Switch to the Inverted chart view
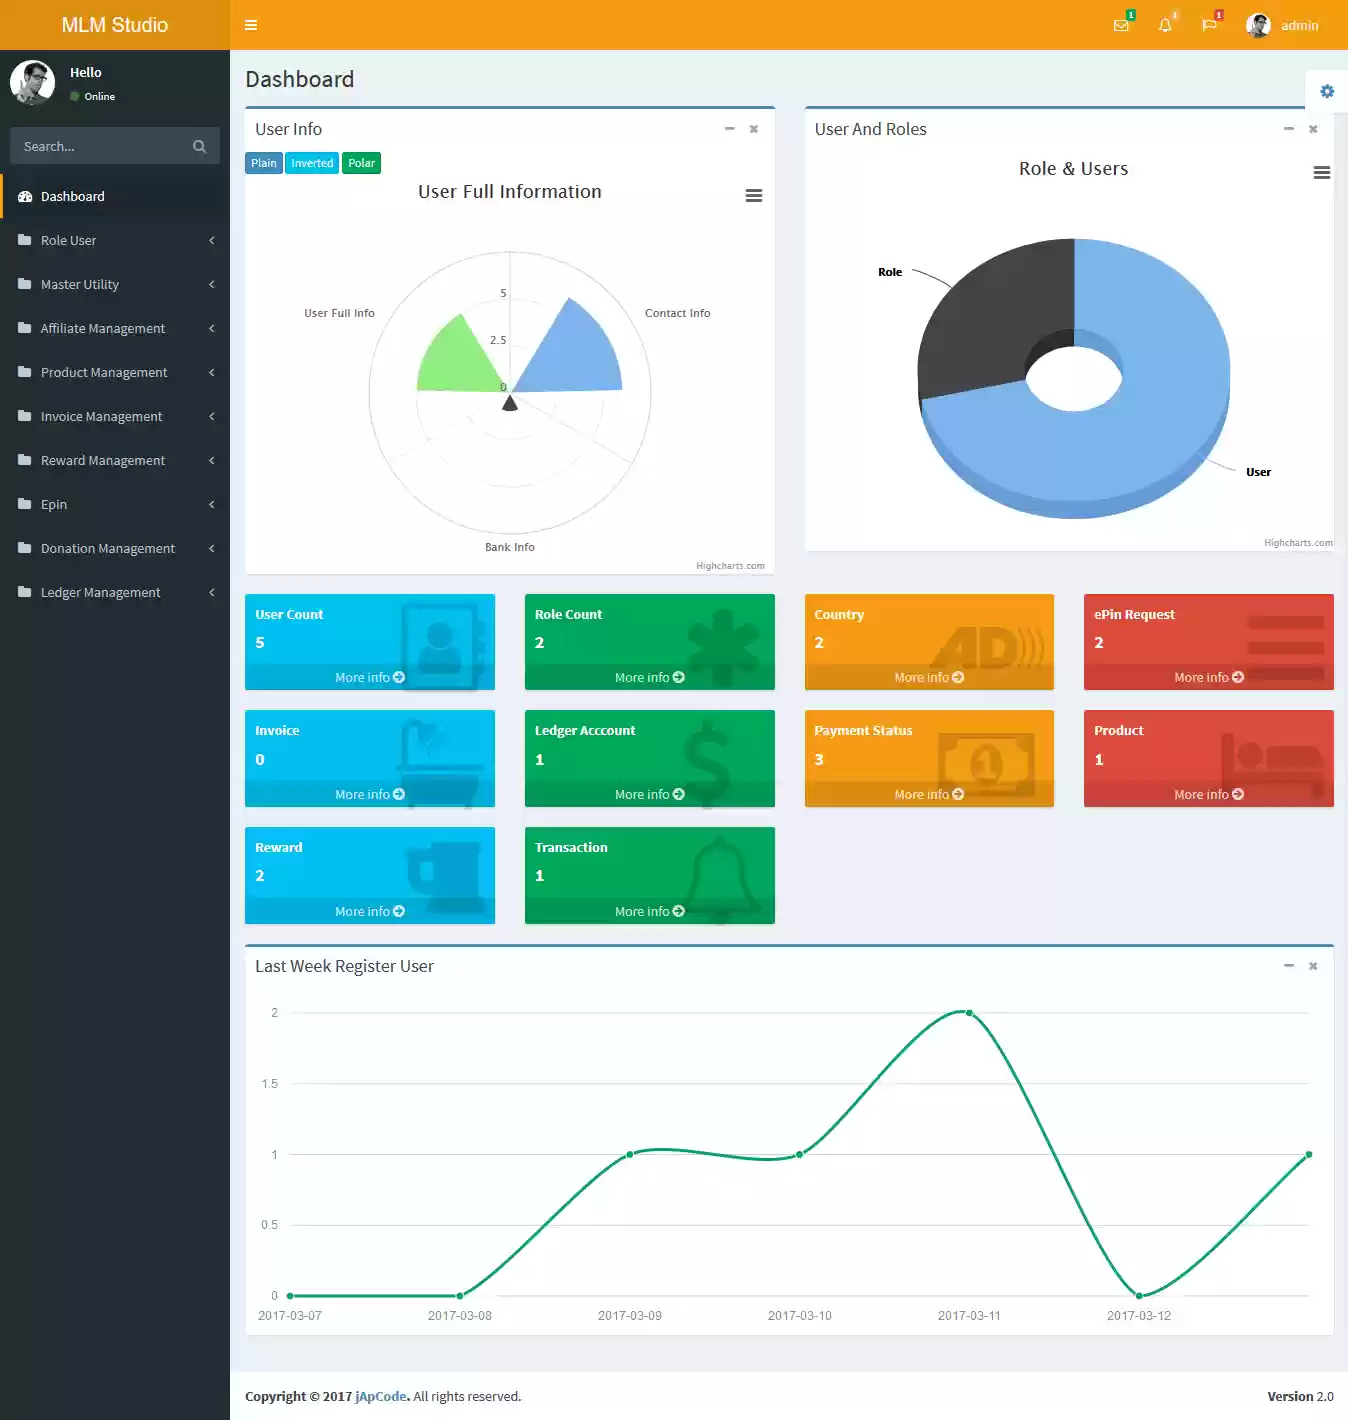Screen dimensions: 1348x1420 (x=311, y=162)
